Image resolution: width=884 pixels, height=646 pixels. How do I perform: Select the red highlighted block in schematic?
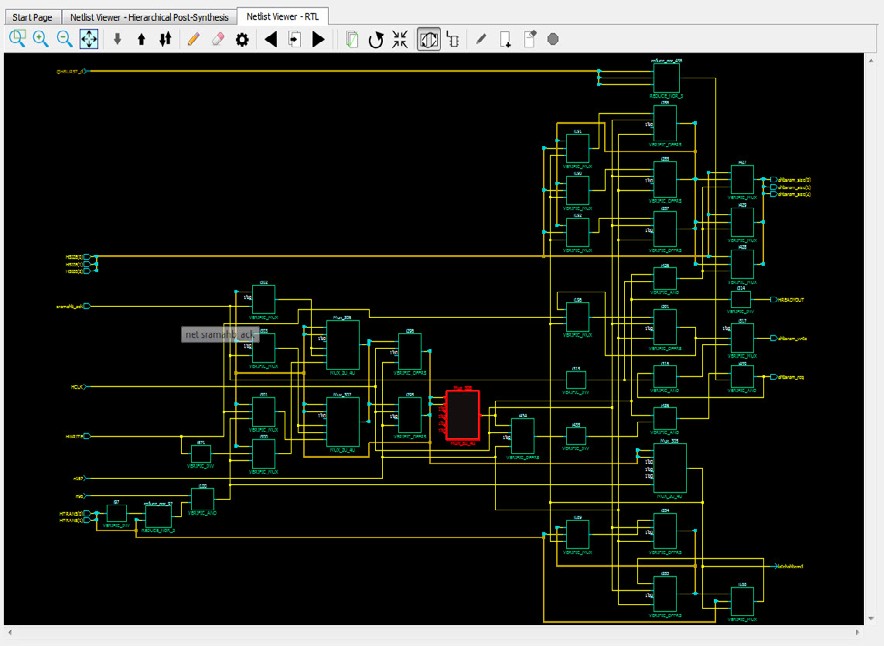[462, 414]
